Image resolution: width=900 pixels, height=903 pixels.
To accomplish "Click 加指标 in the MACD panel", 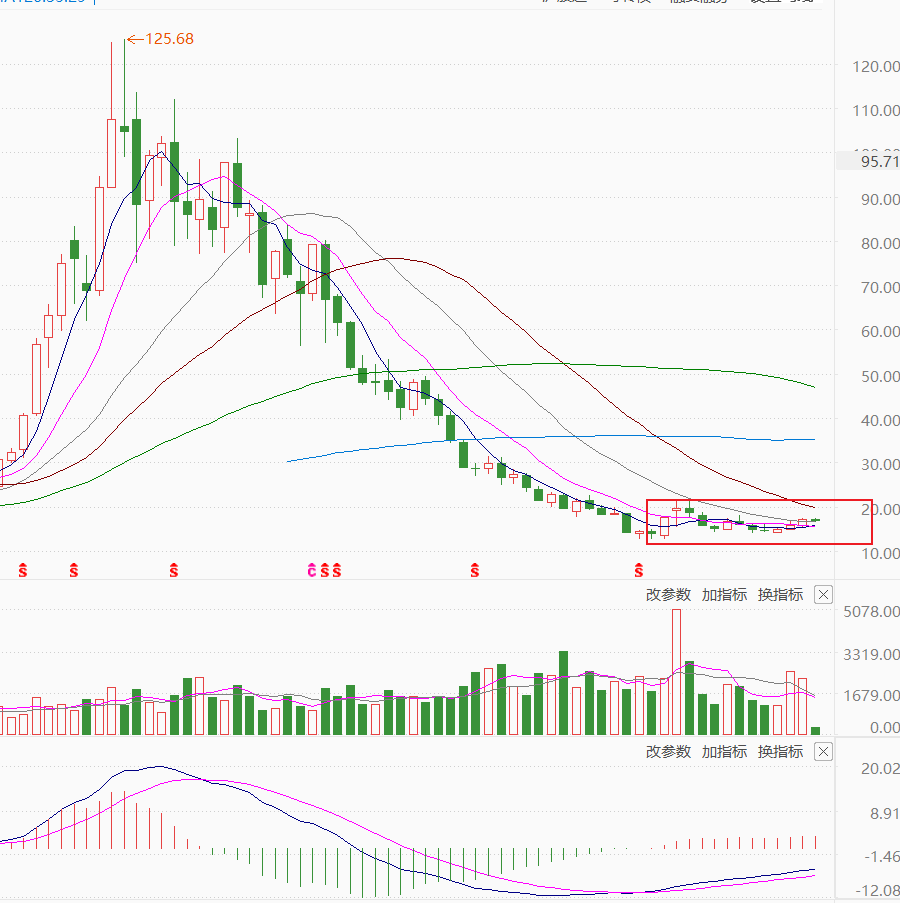I will 724,752.
